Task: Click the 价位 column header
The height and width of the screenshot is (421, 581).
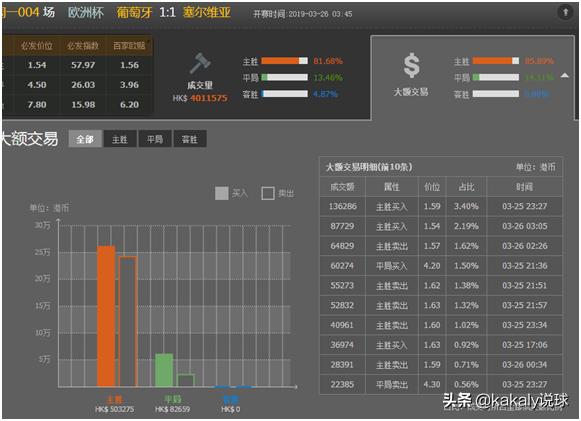Action: pos(432,187)
